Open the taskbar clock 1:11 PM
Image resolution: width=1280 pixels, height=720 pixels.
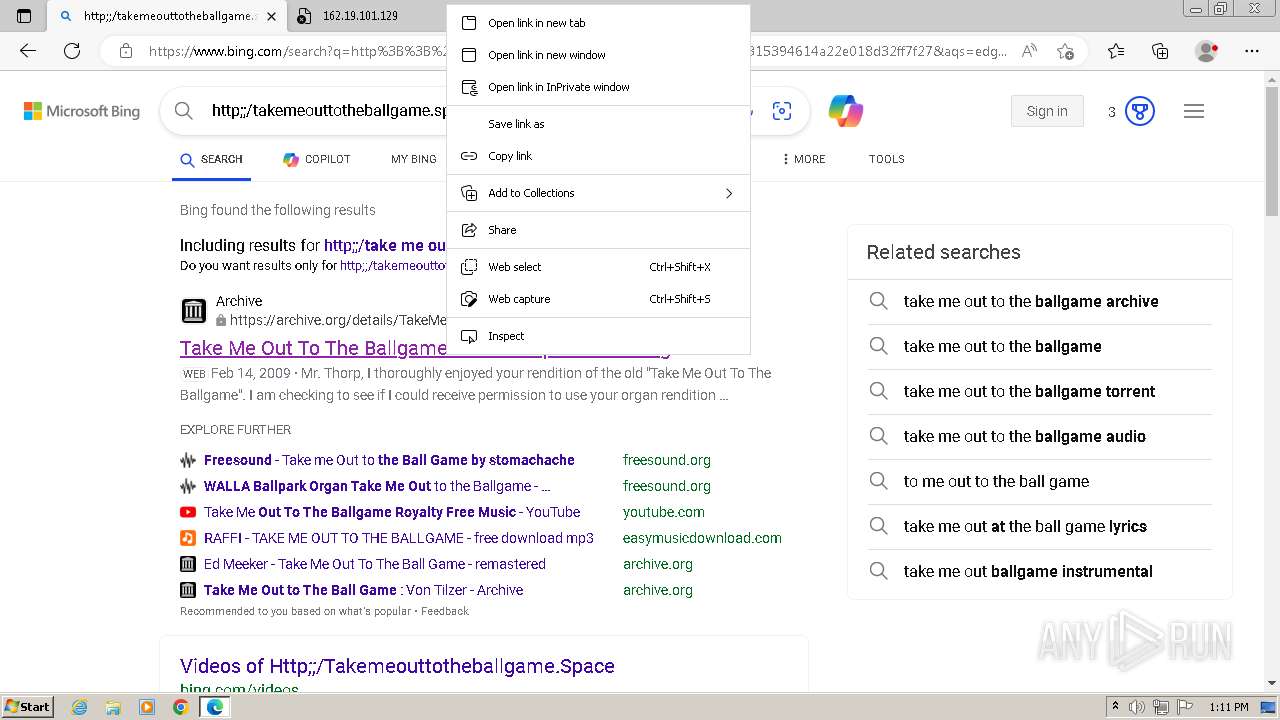tap(1228, 707)
